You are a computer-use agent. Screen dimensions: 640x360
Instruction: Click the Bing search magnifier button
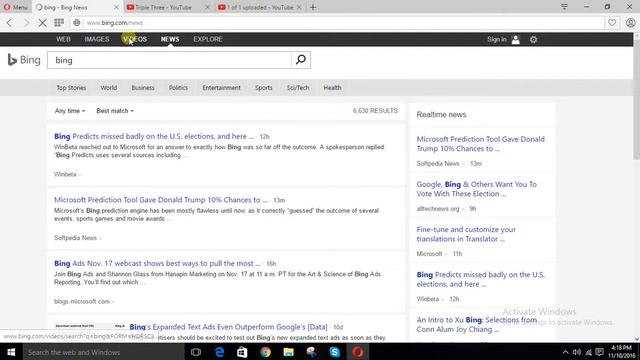pos(301,60)
